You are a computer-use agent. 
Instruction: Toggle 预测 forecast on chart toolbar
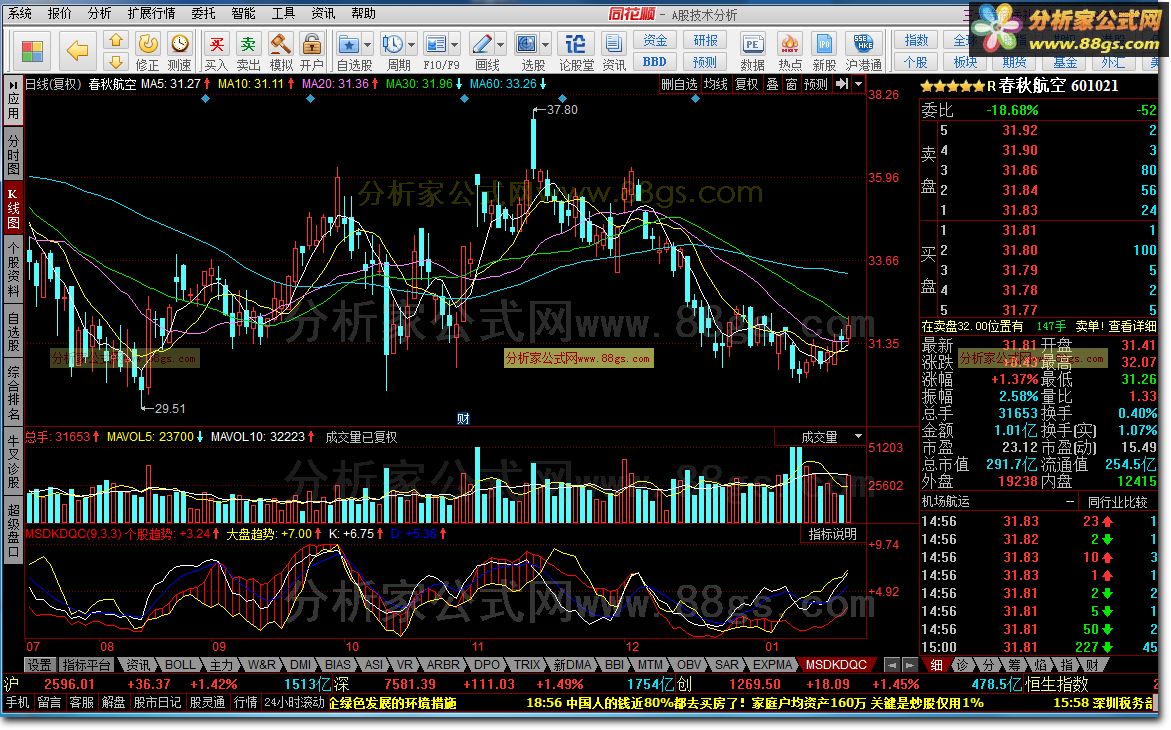tap(816, 84)
